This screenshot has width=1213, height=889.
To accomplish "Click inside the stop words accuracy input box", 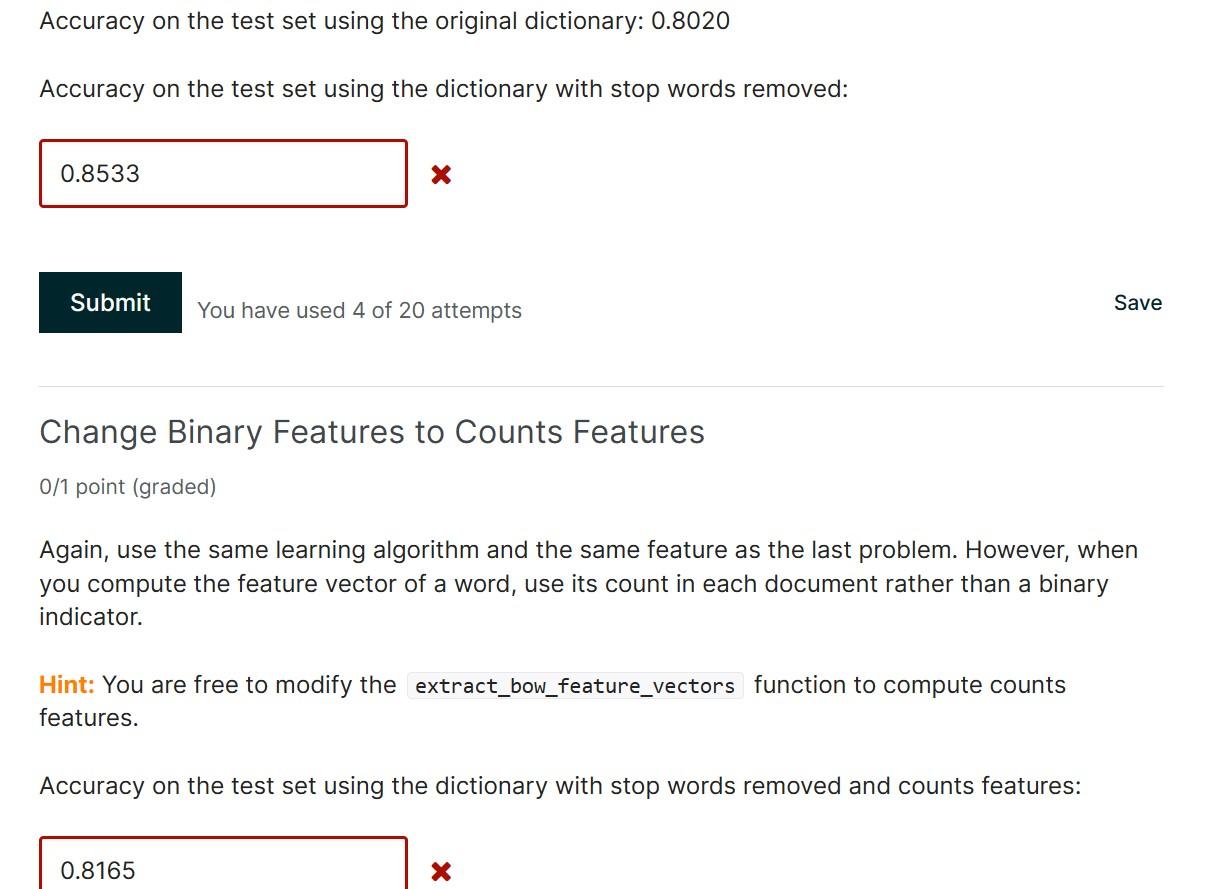I will [222, 173].
